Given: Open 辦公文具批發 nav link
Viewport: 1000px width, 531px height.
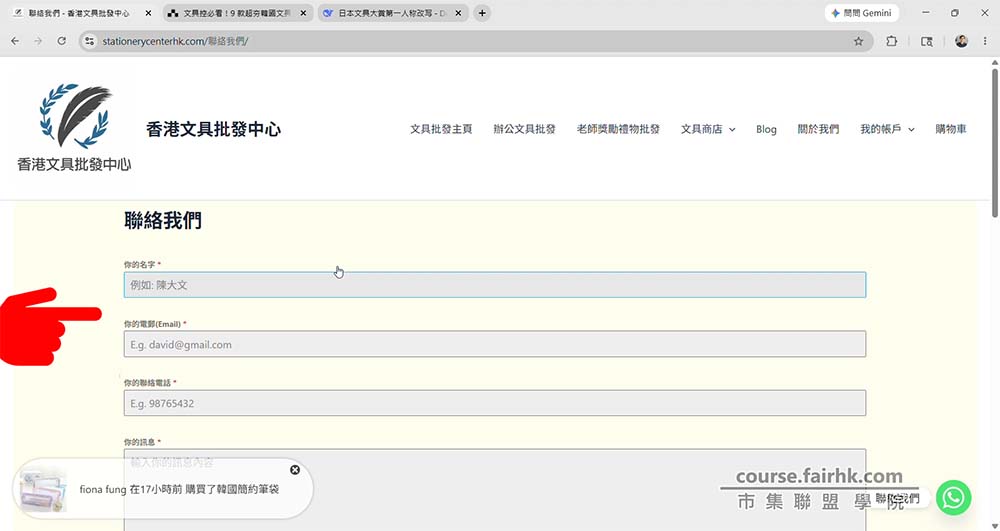Looking at the screenshot, I should (524, 129).
